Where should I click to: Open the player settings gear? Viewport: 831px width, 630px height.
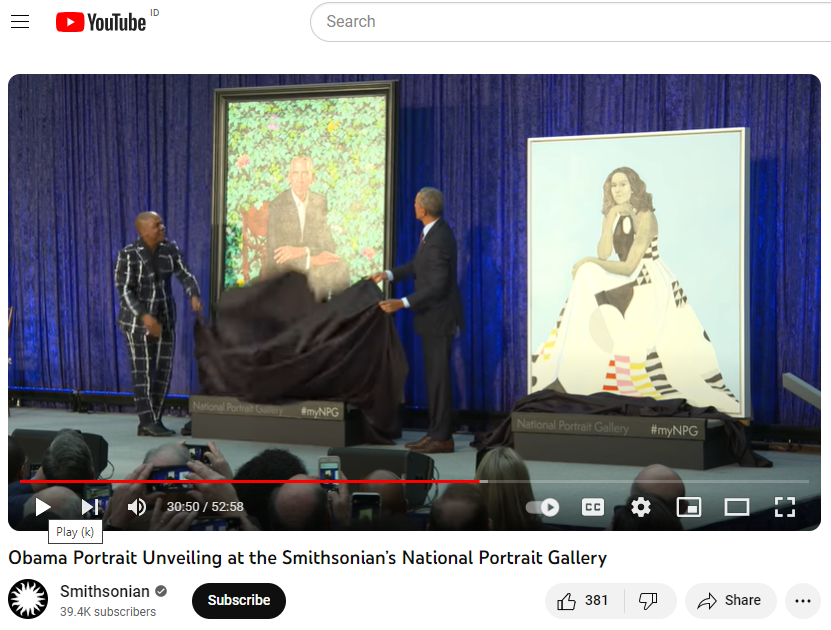point(641,507)
